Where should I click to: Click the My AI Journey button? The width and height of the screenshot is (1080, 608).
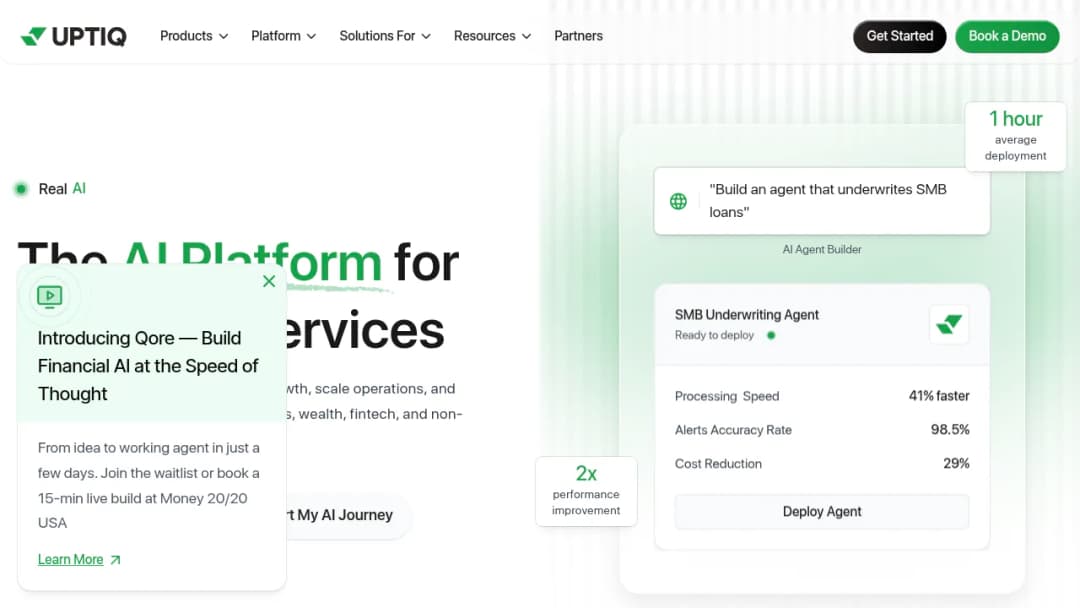(x=348, y=515)
